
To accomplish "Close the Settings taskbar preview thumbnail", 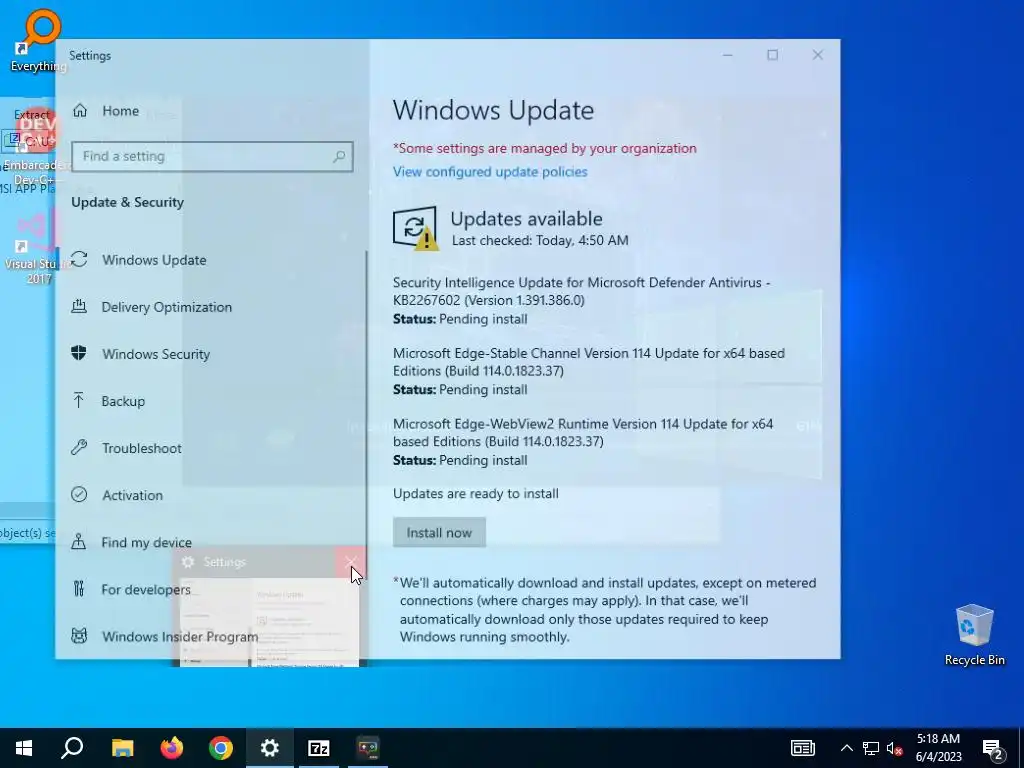I will [x=351, y=562].
